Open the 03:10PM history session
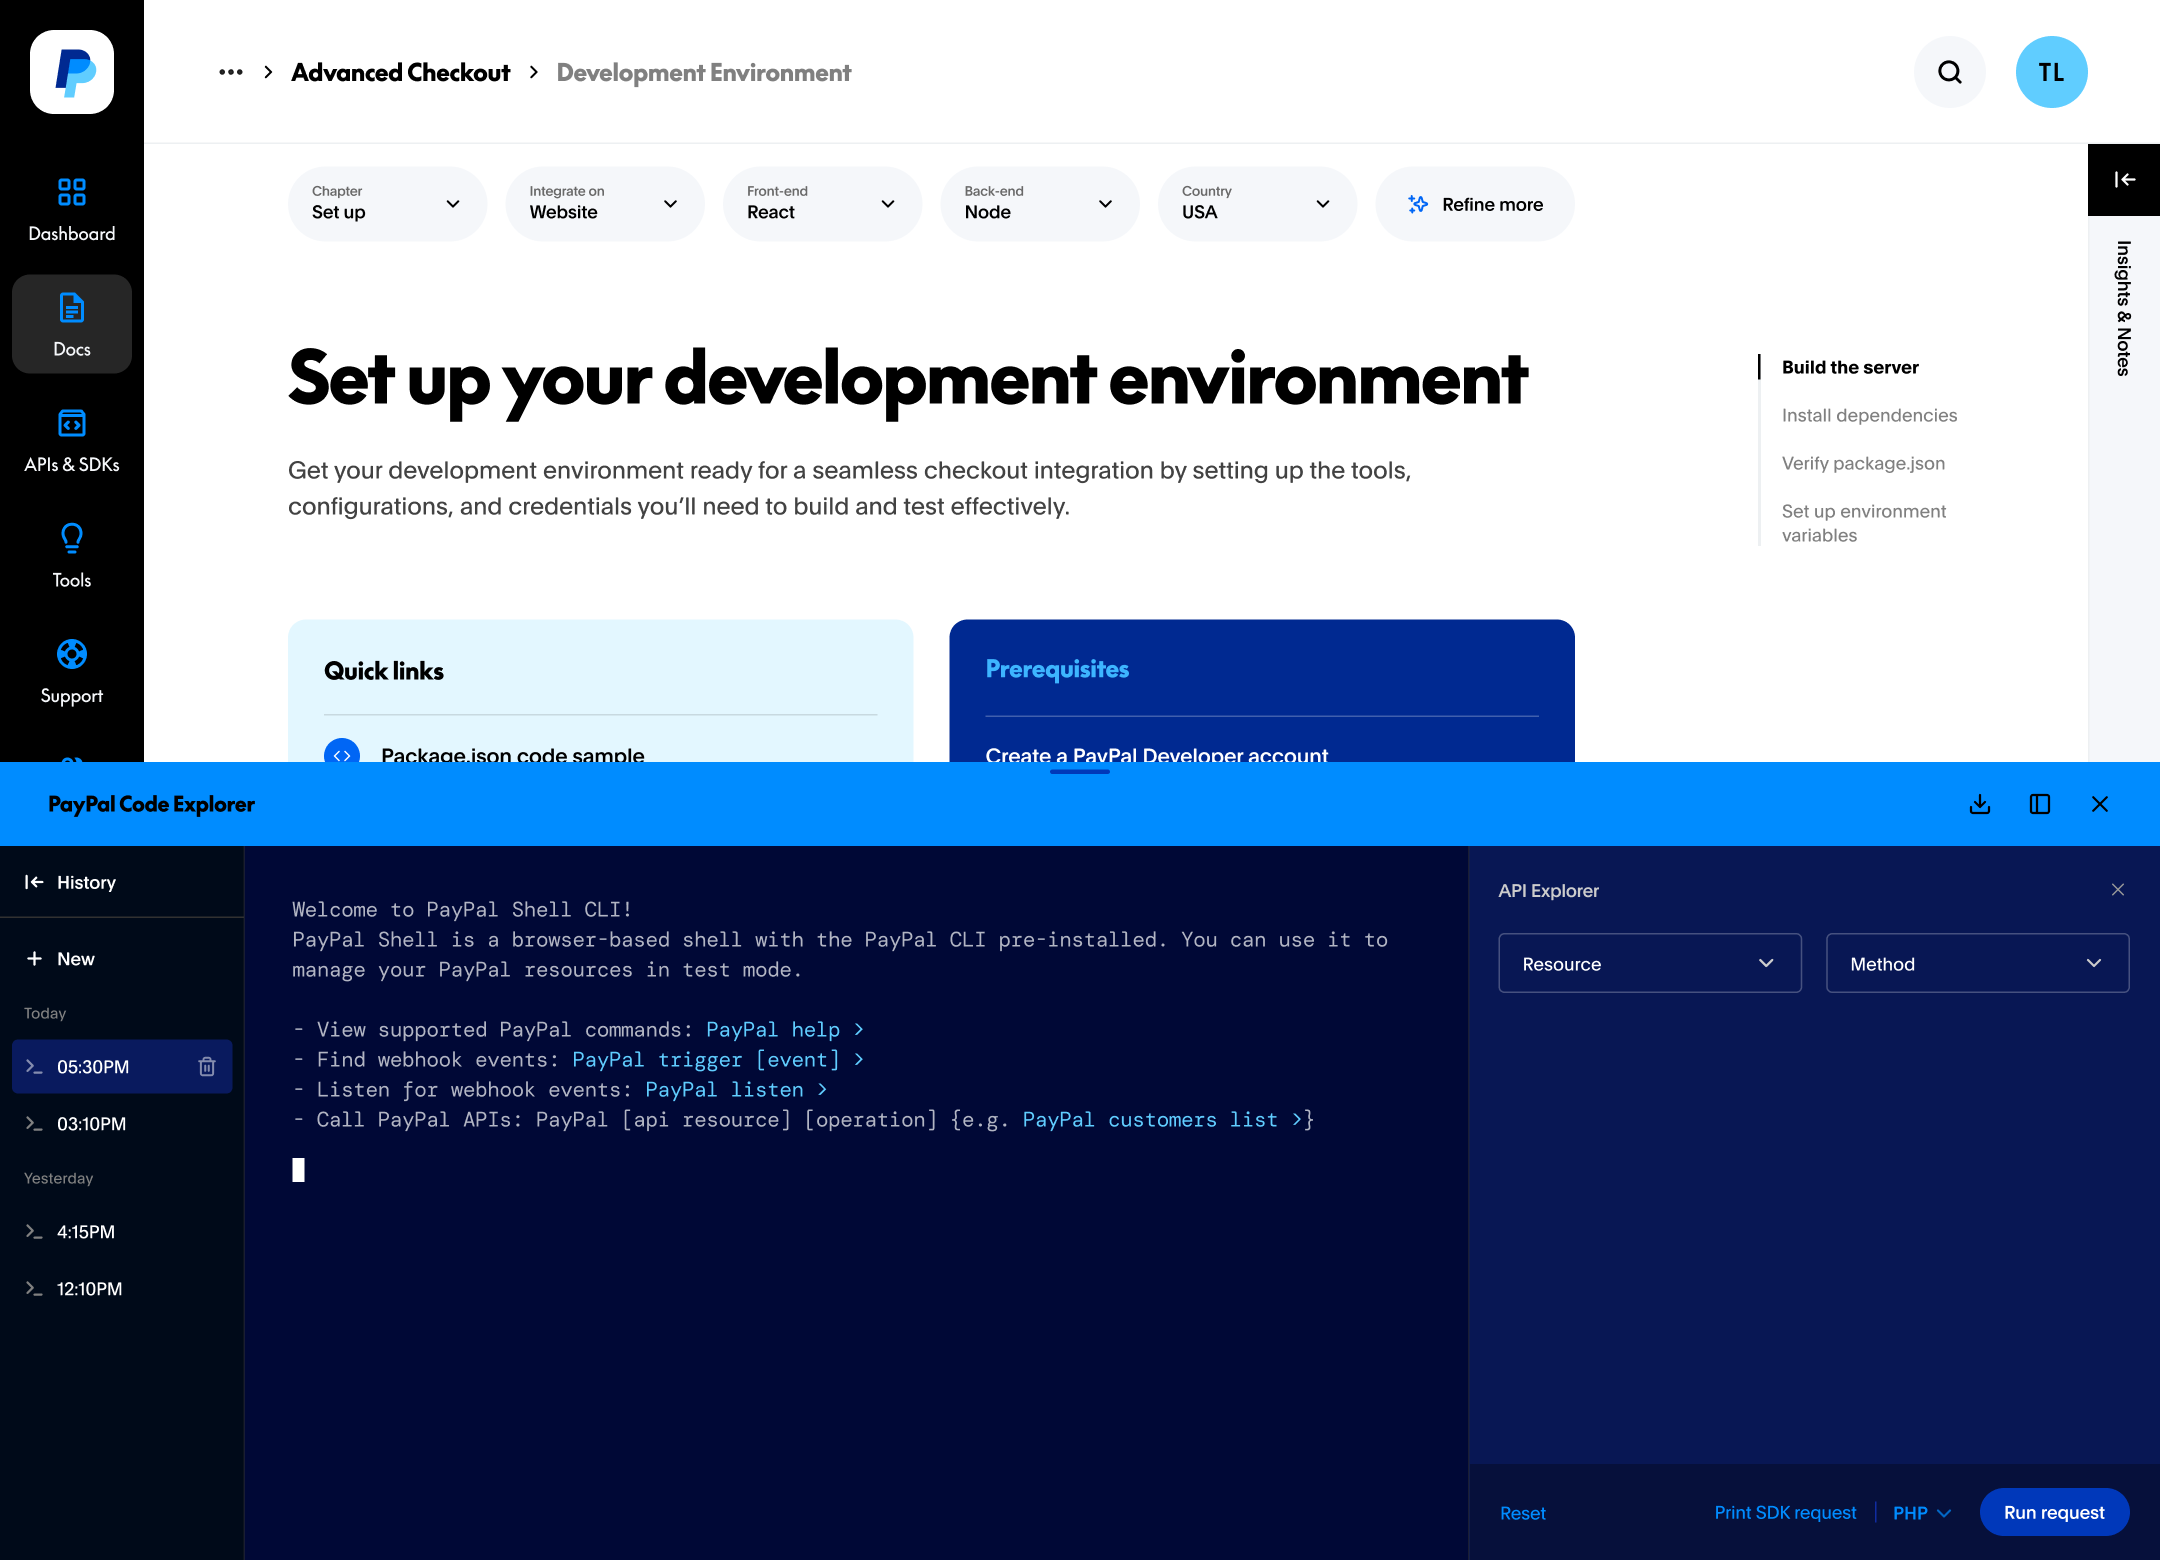The width and height of the screenshot is (2160, 1560). (x=92, y=1124)
